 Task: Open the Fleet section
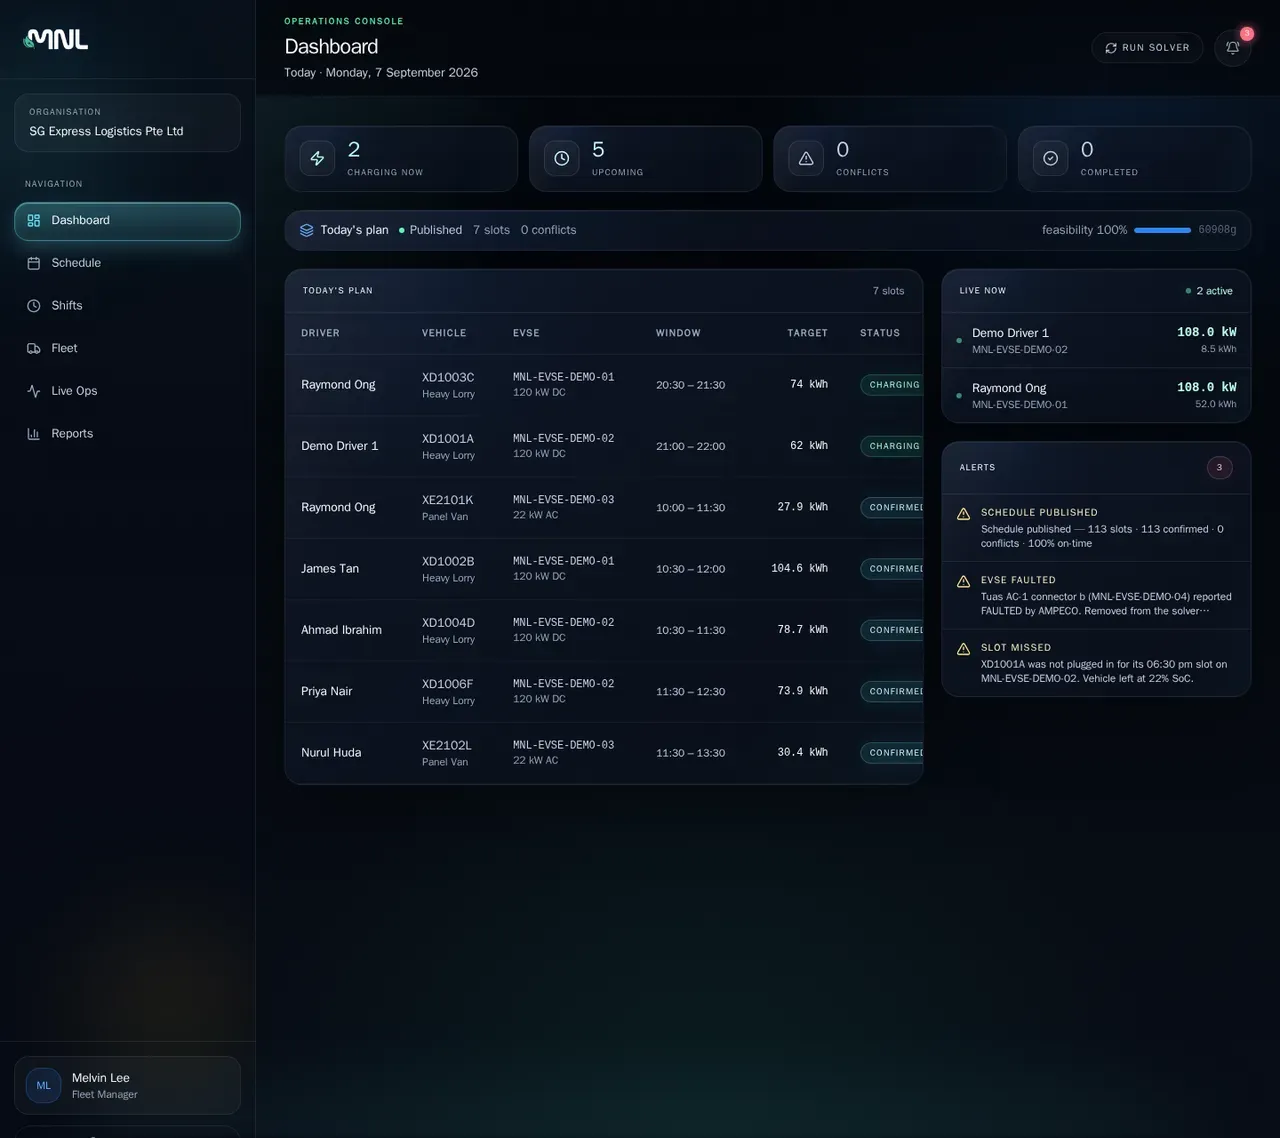point(127,349)
